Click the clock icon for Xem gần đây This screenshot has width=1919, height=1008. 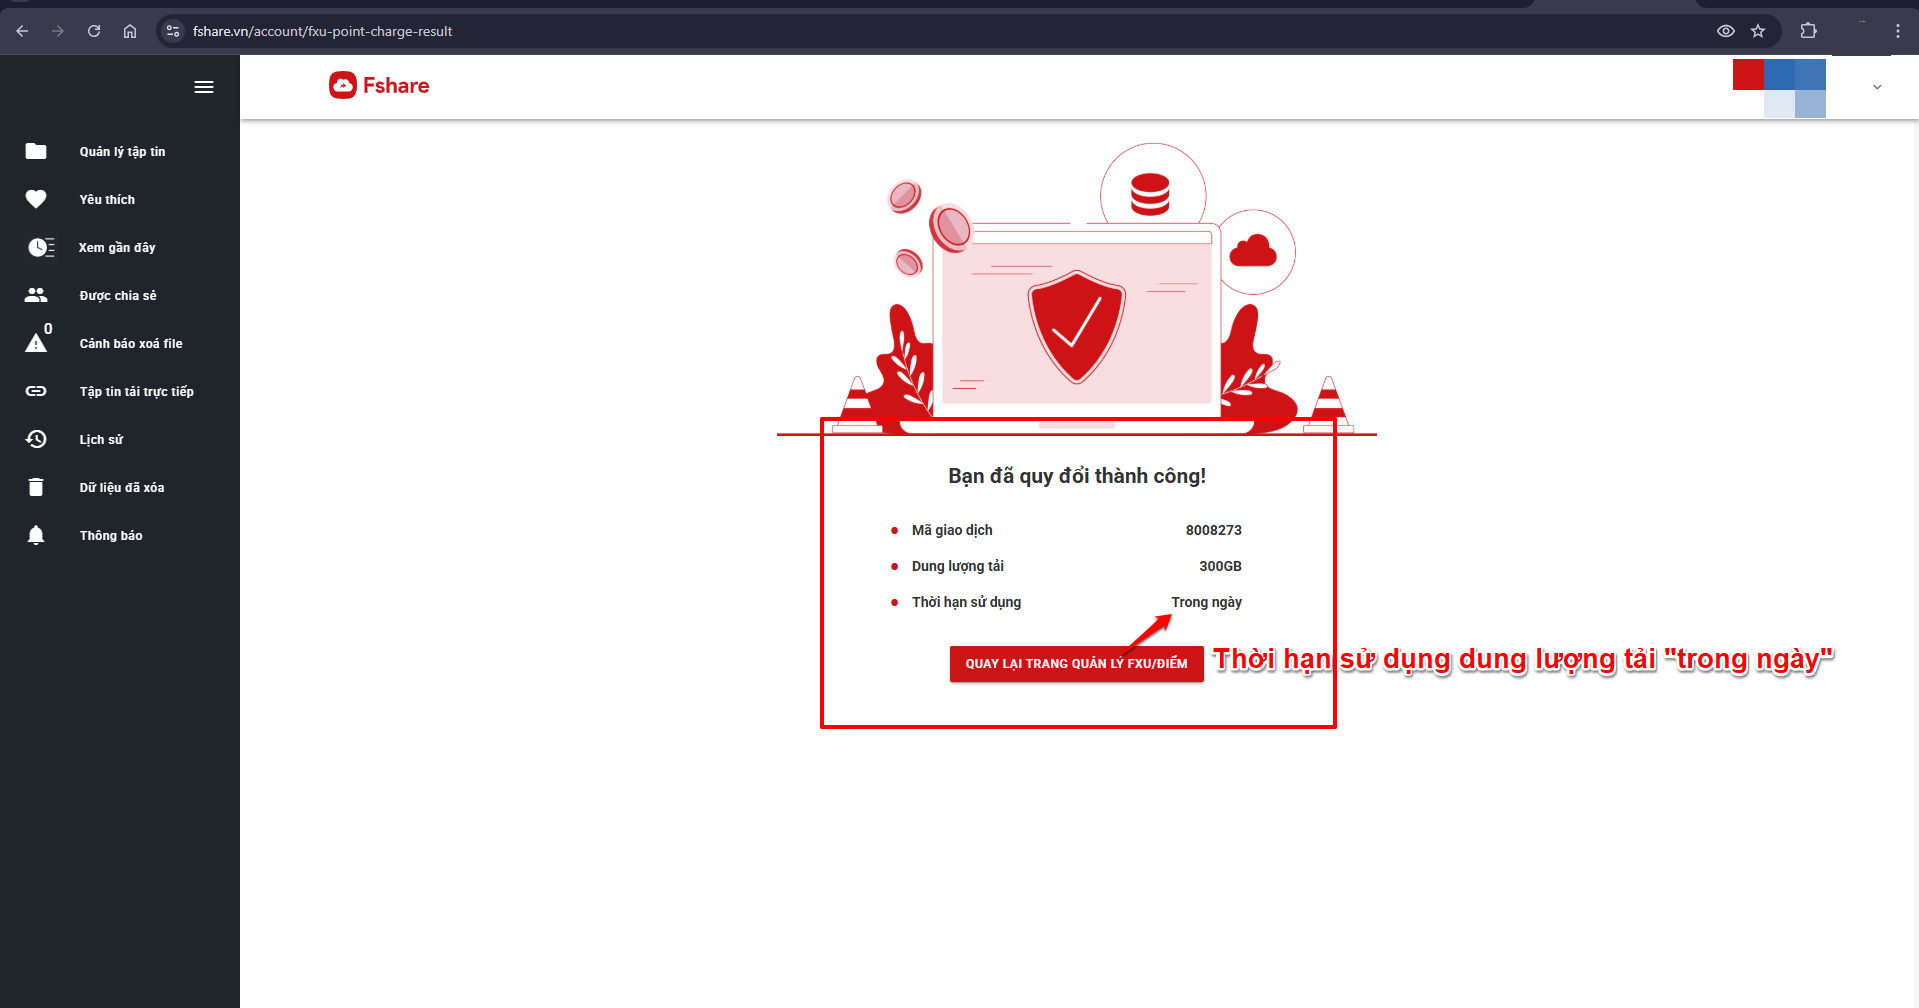coord(40,247)
